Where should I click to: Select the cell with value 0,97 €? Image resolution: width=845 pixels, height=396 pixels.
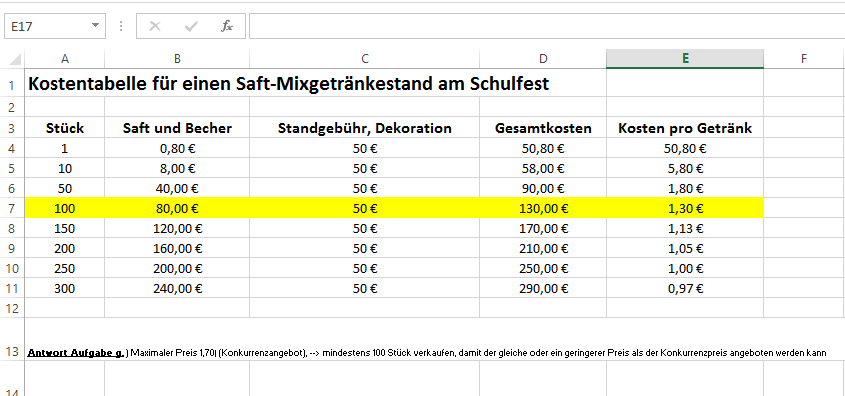coord(685,288)
